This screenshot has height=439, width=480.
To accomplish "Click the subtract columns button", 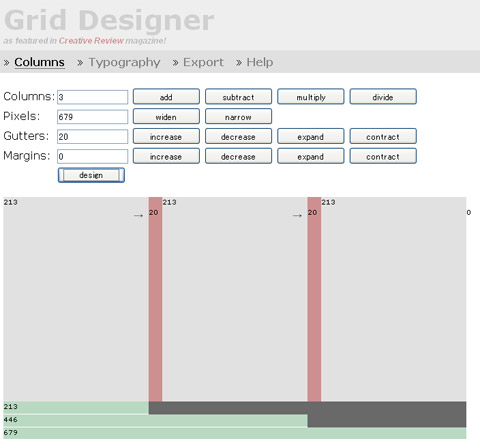I will pos(238,97).
